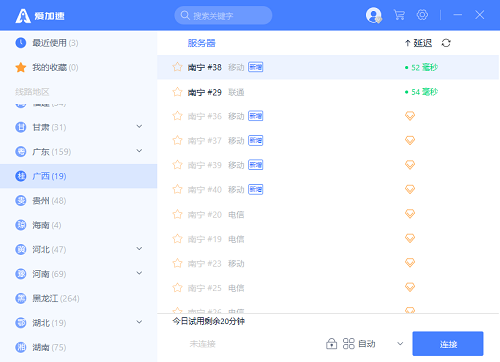
Task: Click the search keyword field
Action: [223, 15]
